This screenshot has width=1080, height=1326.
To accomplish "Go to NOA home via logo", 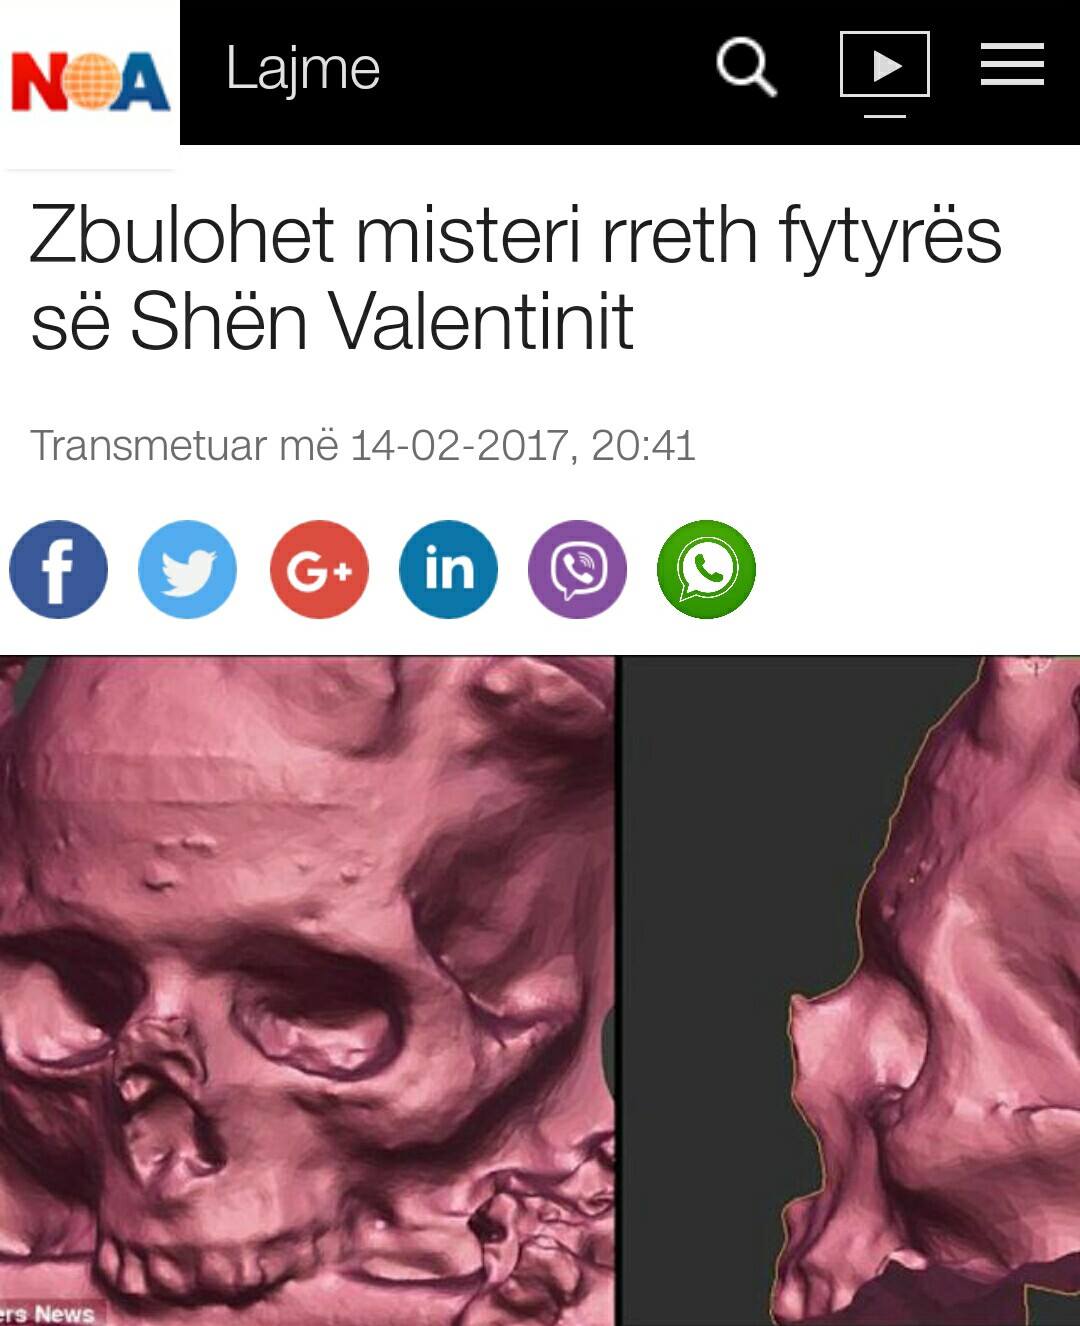I will tap(90, 82).
